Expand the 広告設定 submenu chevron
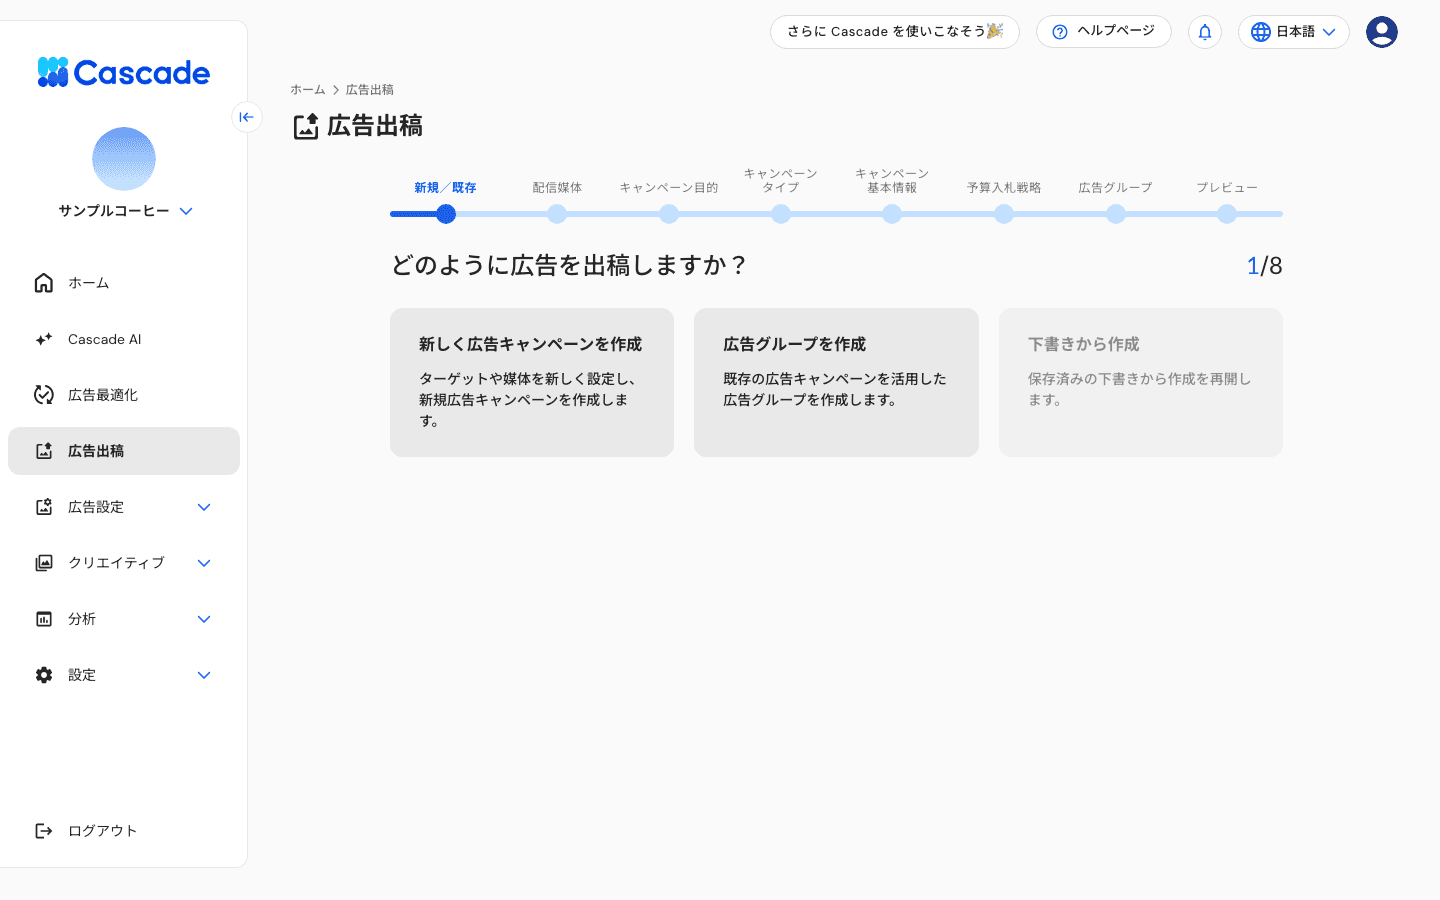The width and height of the screenshot is (1440, 900). [x=204, y=507]
